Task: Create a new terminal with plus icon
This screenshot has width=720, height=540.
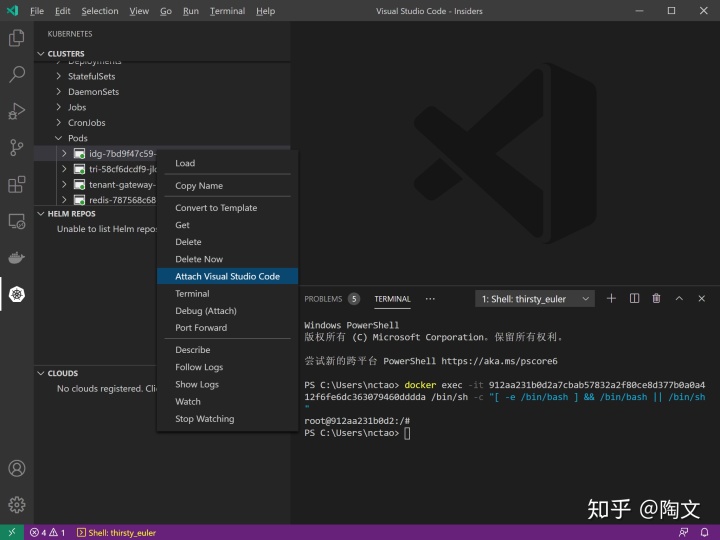Action: (611, 298)
